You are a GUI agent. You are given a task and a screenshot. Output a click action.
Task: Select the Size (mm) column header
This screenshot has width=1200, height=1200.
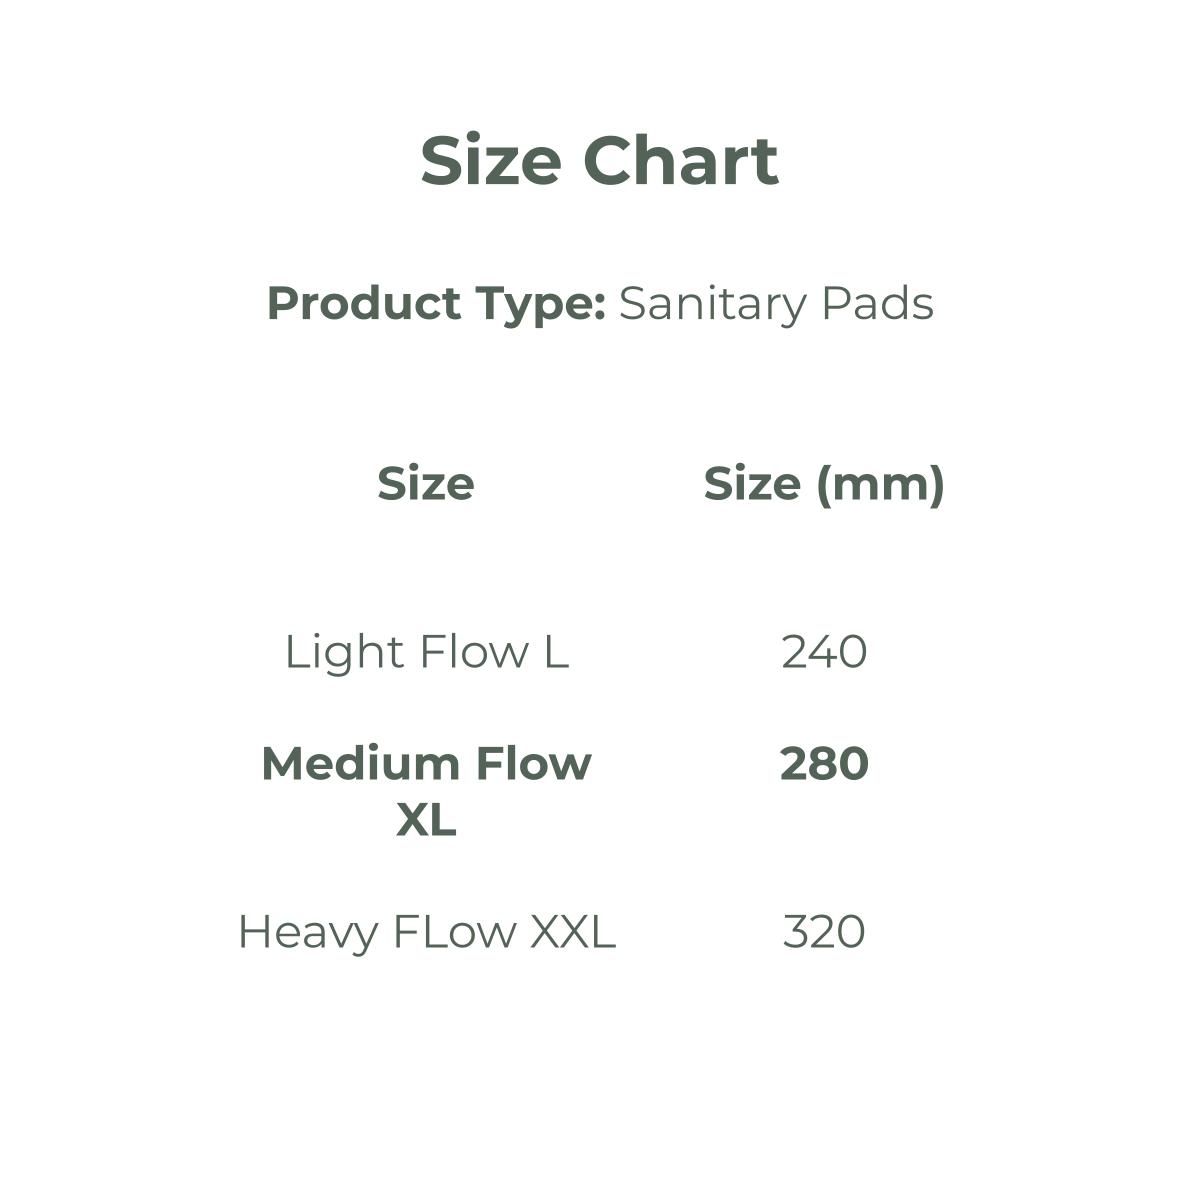tap(824, 484)
